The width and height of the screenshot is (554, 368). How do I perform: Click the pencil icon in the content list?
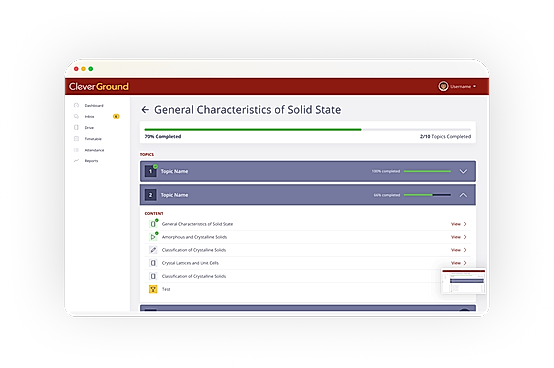153,250
